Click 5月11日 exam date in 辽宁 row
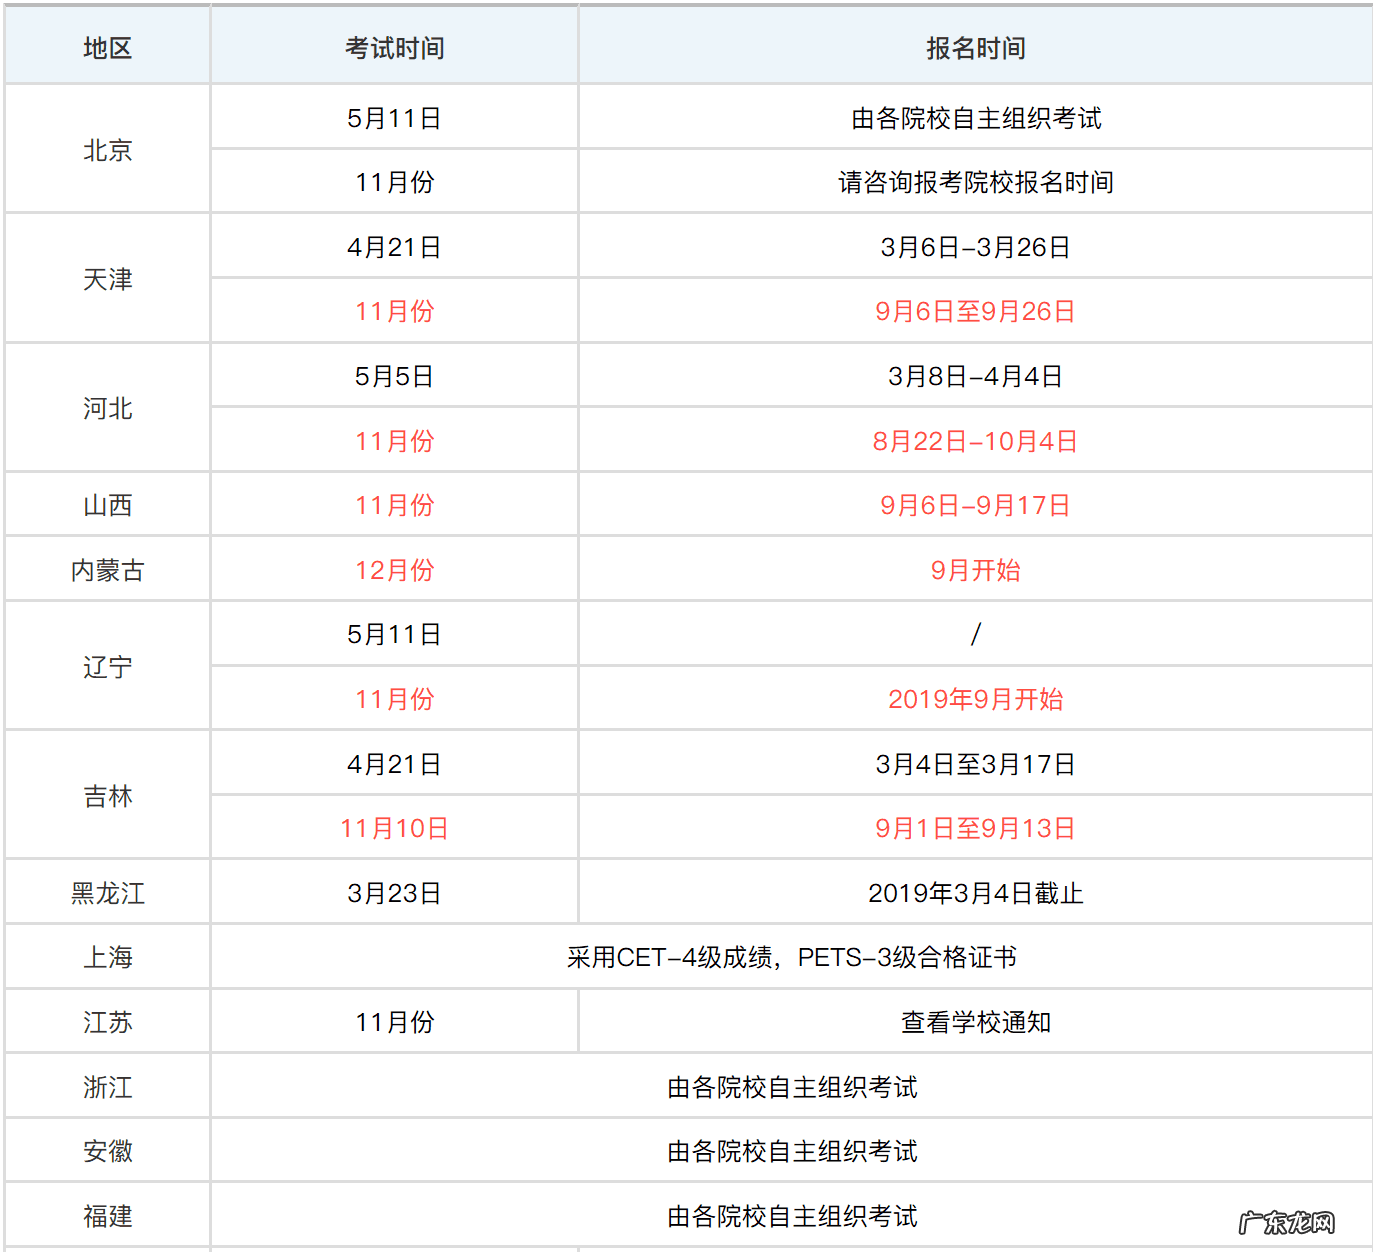 pyautogui.click(x=394, y=634)
